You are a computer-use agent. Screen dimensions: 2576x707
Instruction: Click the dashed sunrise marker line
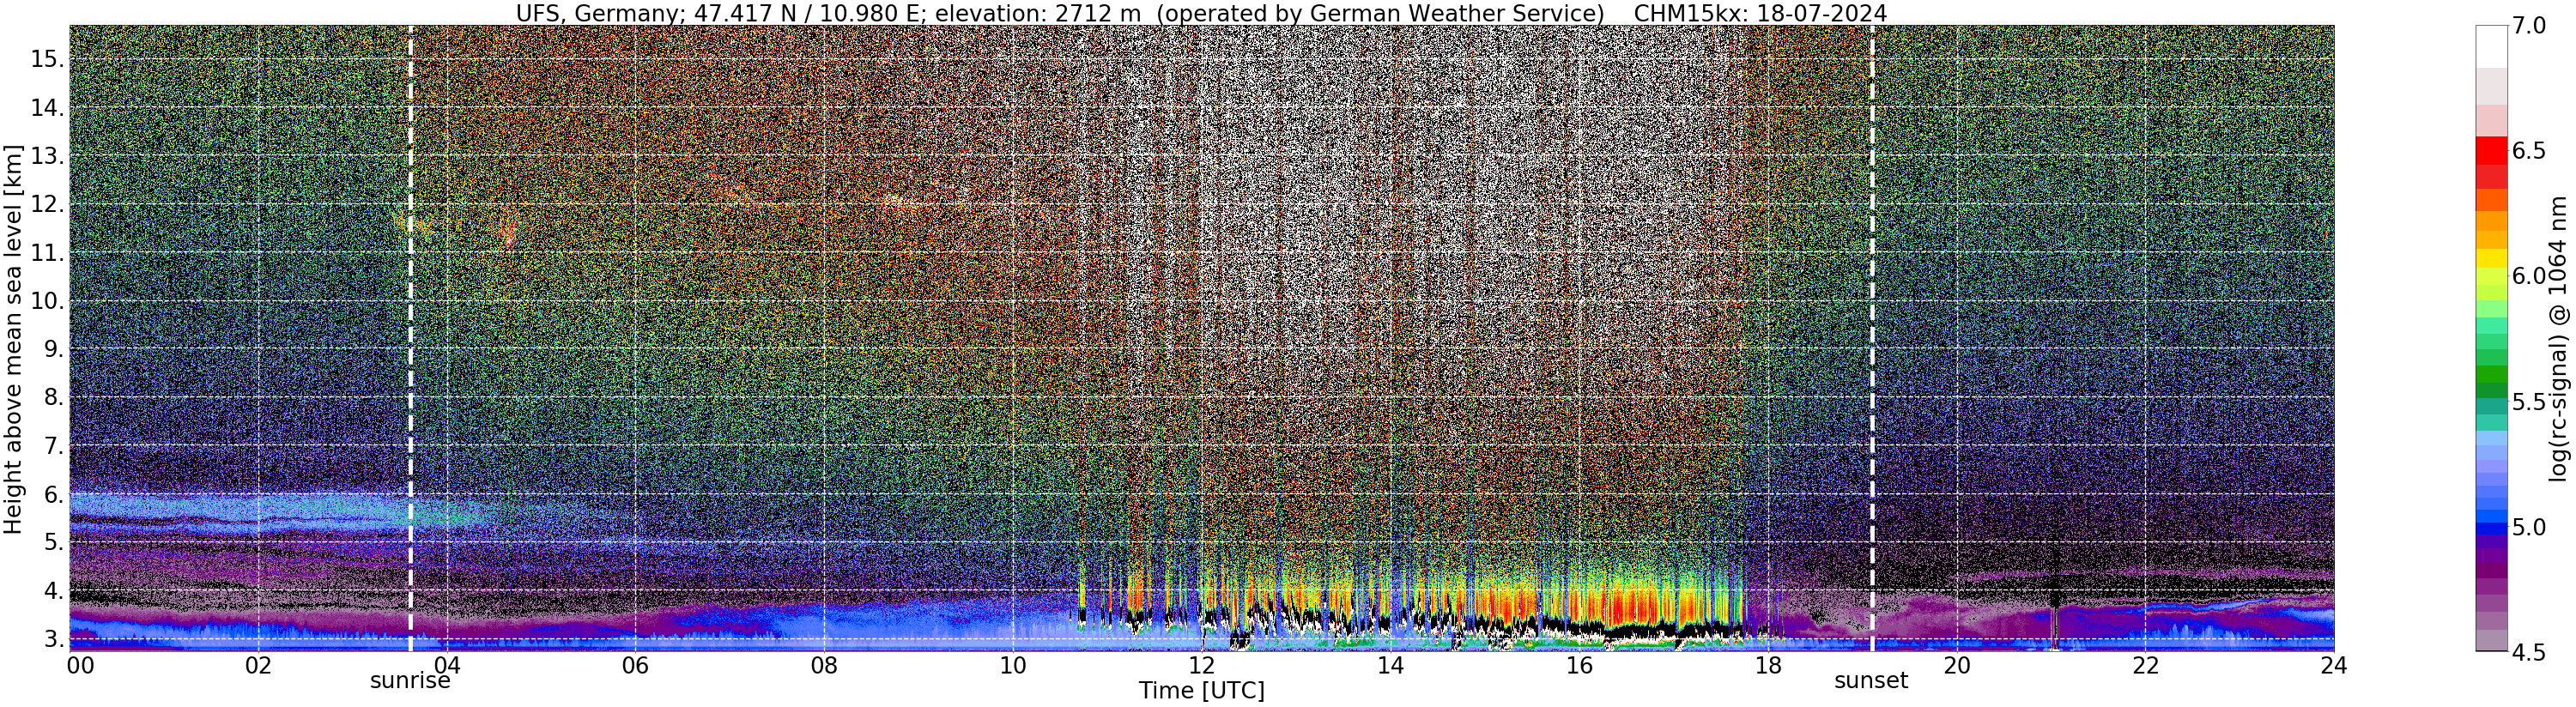tap(410, 338)
